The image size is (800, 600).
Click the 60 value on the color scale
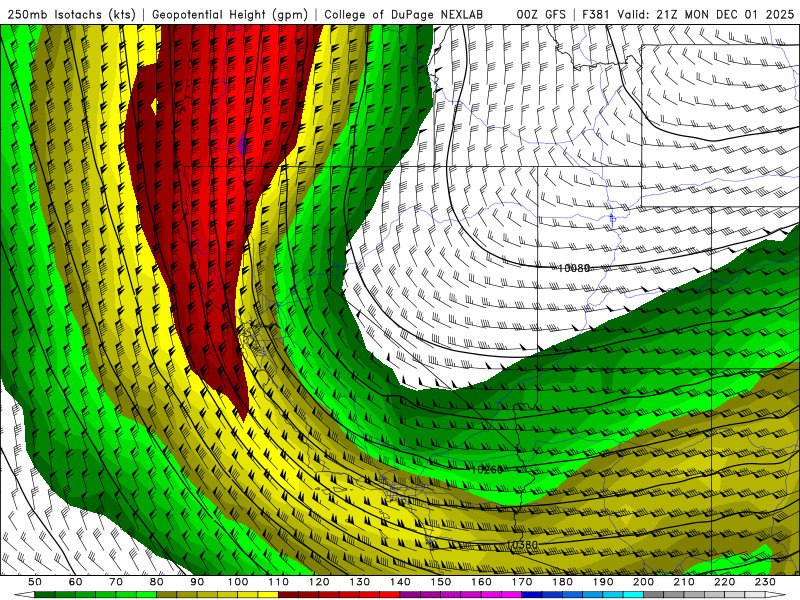[x=75, y=582]
